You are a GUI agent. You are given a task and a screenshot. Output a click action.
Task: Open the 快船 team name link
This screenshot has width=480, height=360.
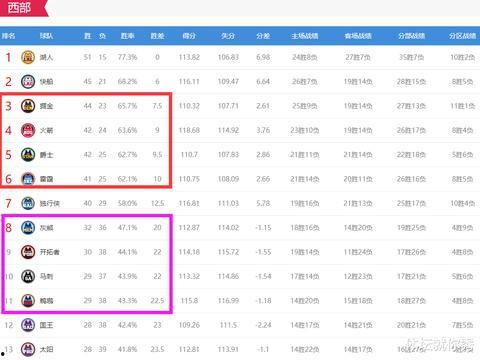click(x=46, y=82)
